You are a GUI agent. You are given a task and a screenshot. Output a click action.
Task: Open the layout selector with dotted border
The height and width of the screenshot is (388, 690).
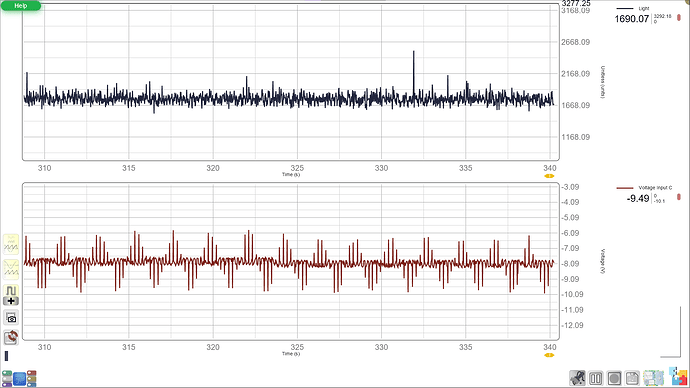tap(653, 378)
